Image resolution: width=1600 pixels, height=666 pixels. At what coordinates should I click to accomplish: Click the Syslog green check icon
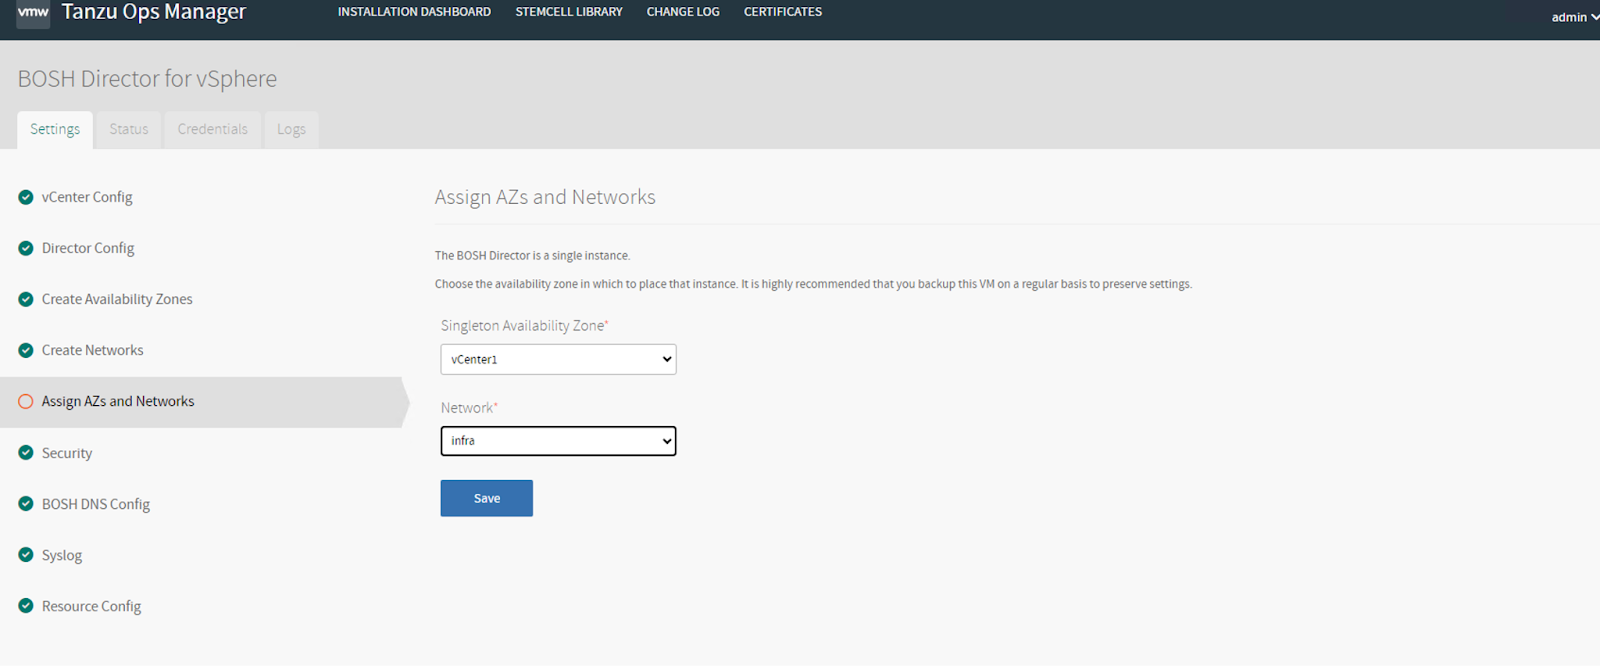[26, 555]
